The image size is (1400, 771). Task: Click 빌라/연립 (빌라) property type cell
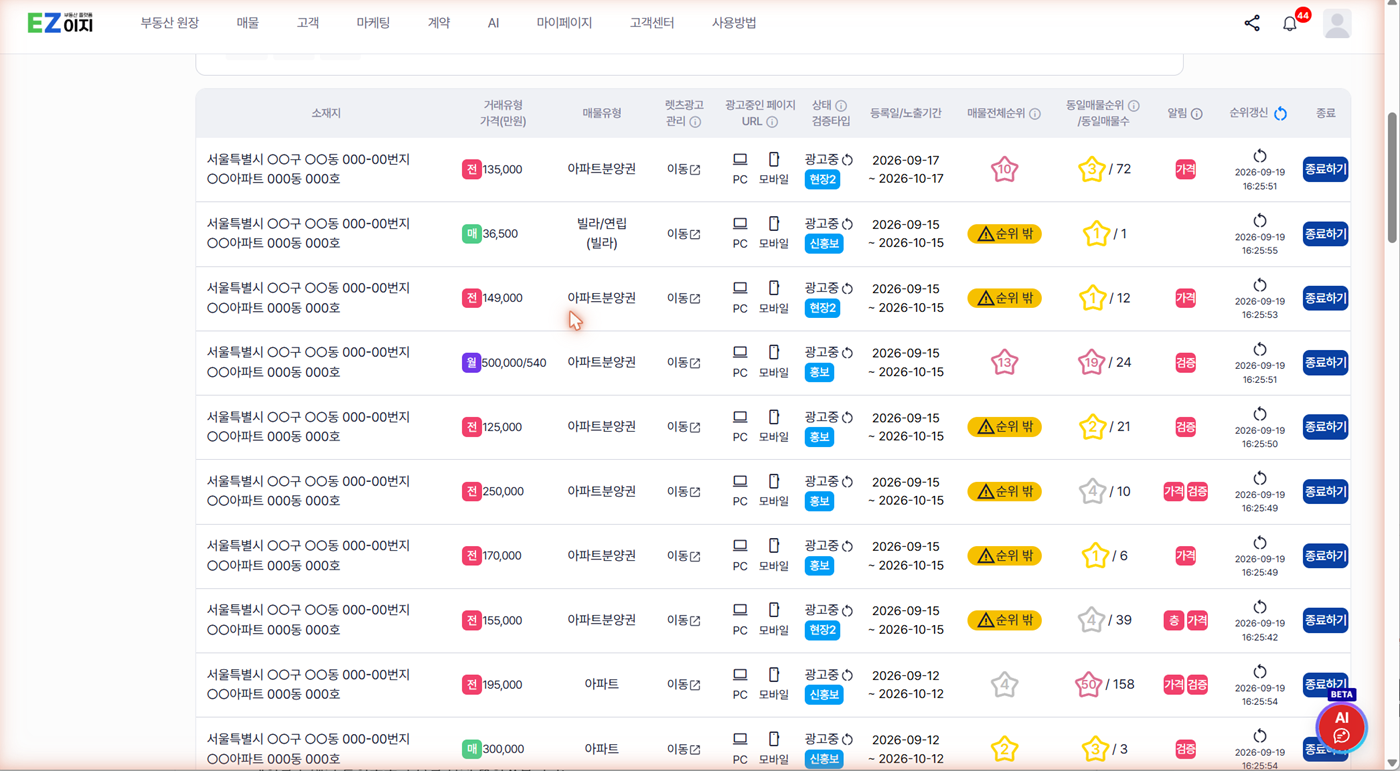click(x=601, y=234)
